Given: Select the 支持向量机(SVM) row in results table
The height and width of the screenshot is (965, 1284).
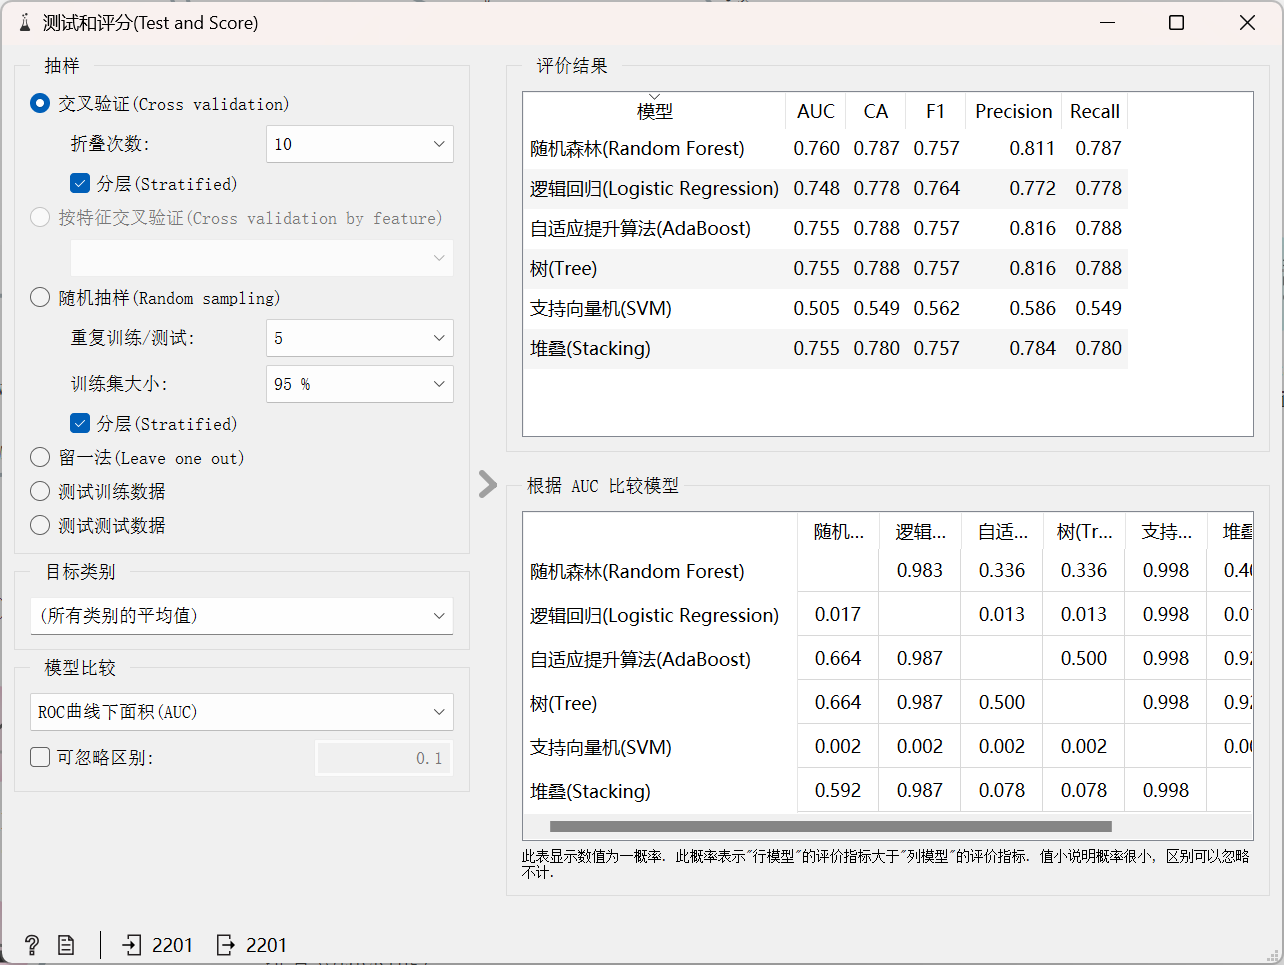Looking at the screenshot, I should 826,309.
